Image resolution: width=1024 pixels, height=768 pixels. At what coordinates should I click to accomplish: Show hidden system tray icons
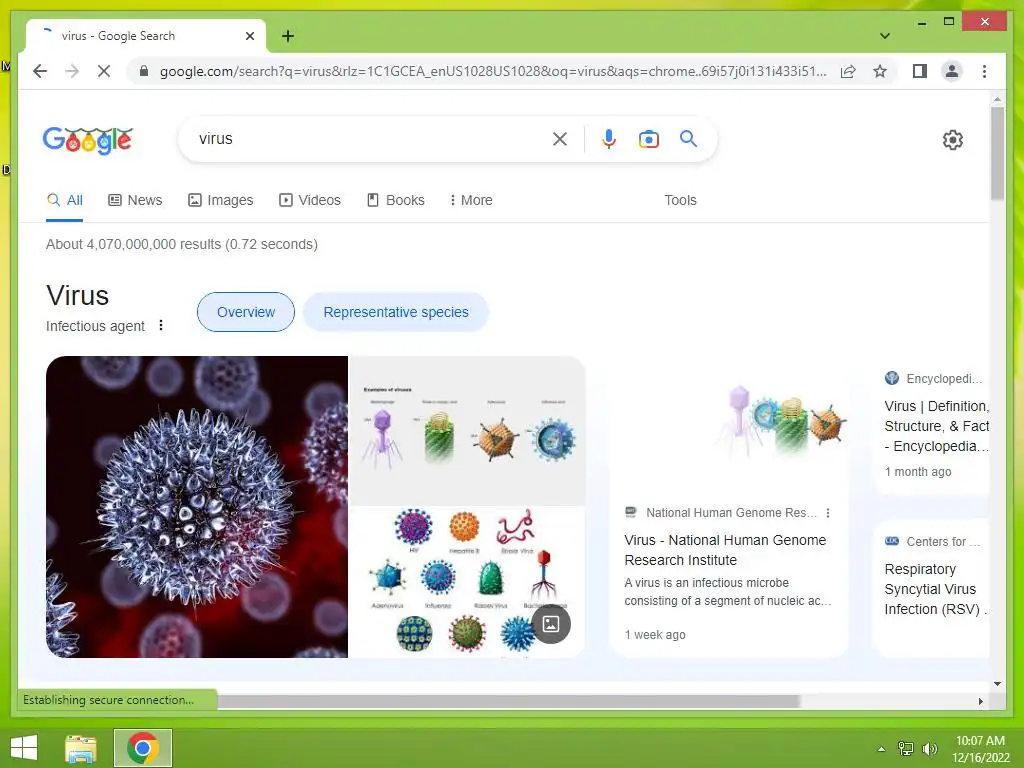(881, 749)
